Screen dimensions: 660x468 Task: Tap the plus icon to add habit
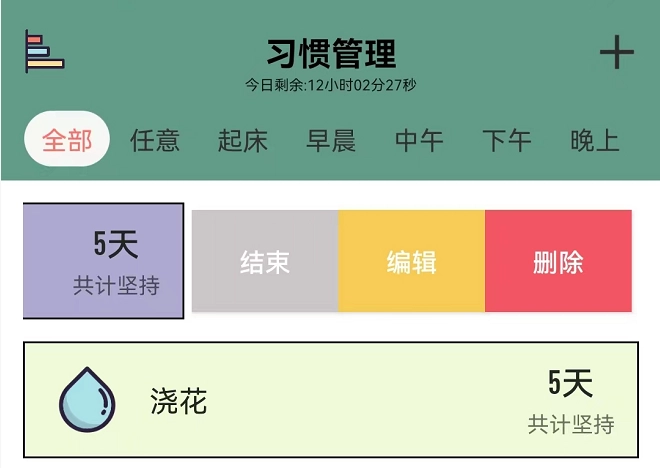[x=616, y=52]
